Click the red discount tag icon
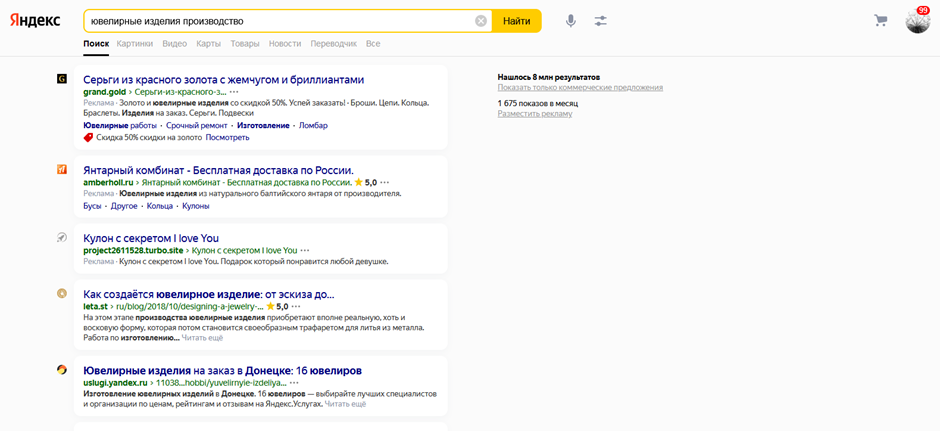Viewport: 940px width, 431px height. [88, 137]
